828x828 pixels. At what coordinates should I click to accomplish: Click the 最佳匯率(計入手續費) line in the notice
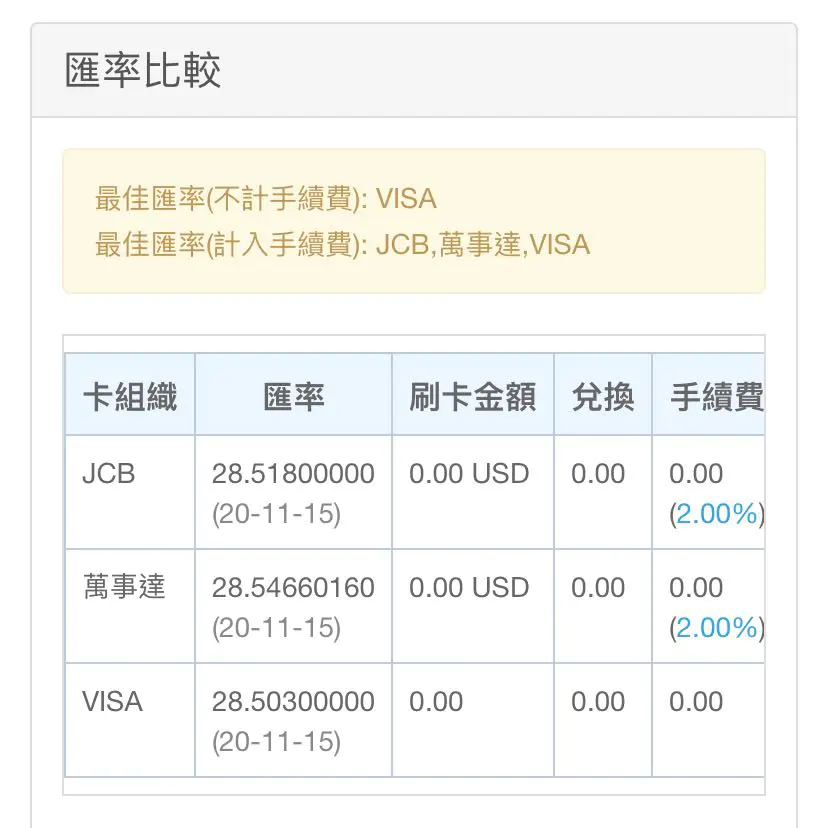342,244
